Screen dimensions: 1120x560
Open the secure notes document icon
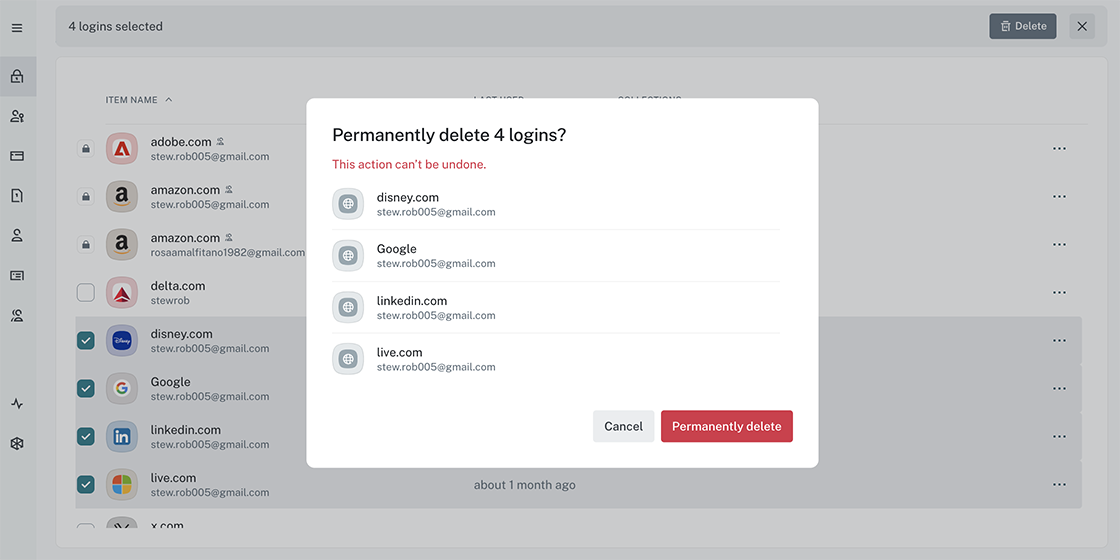pos(17,196)
